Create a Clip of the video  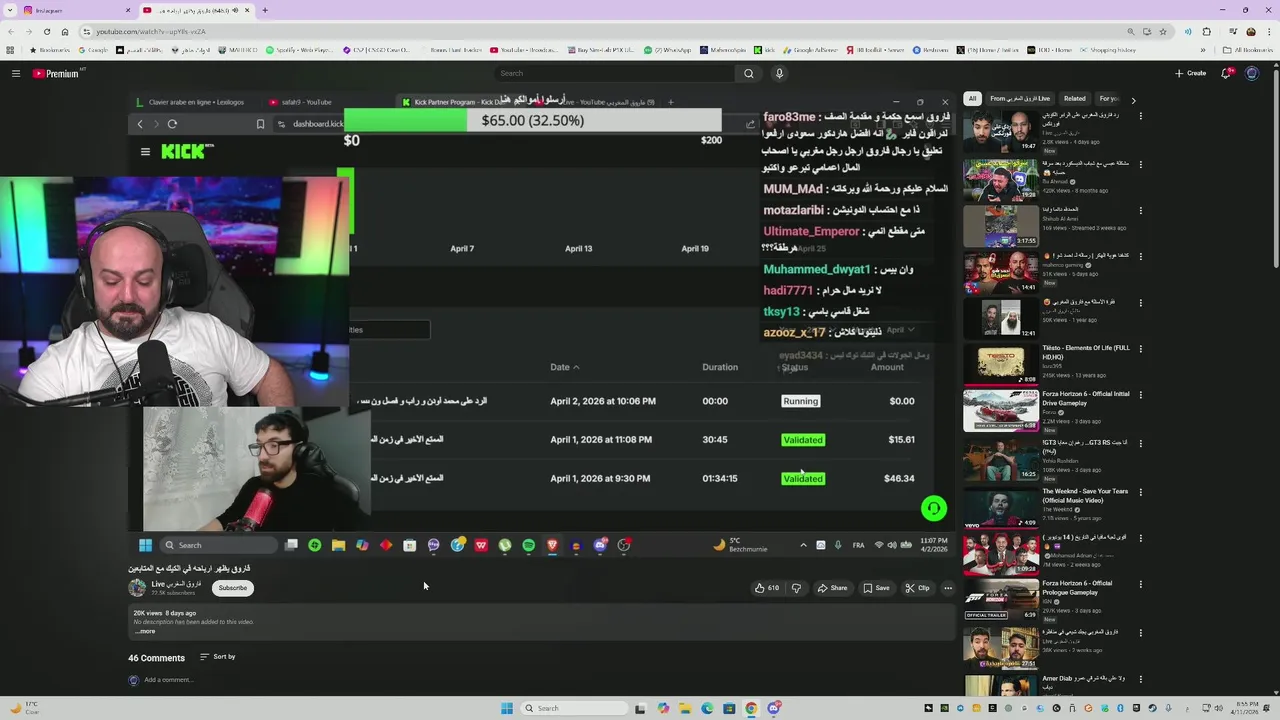click(x=917, y=588)
